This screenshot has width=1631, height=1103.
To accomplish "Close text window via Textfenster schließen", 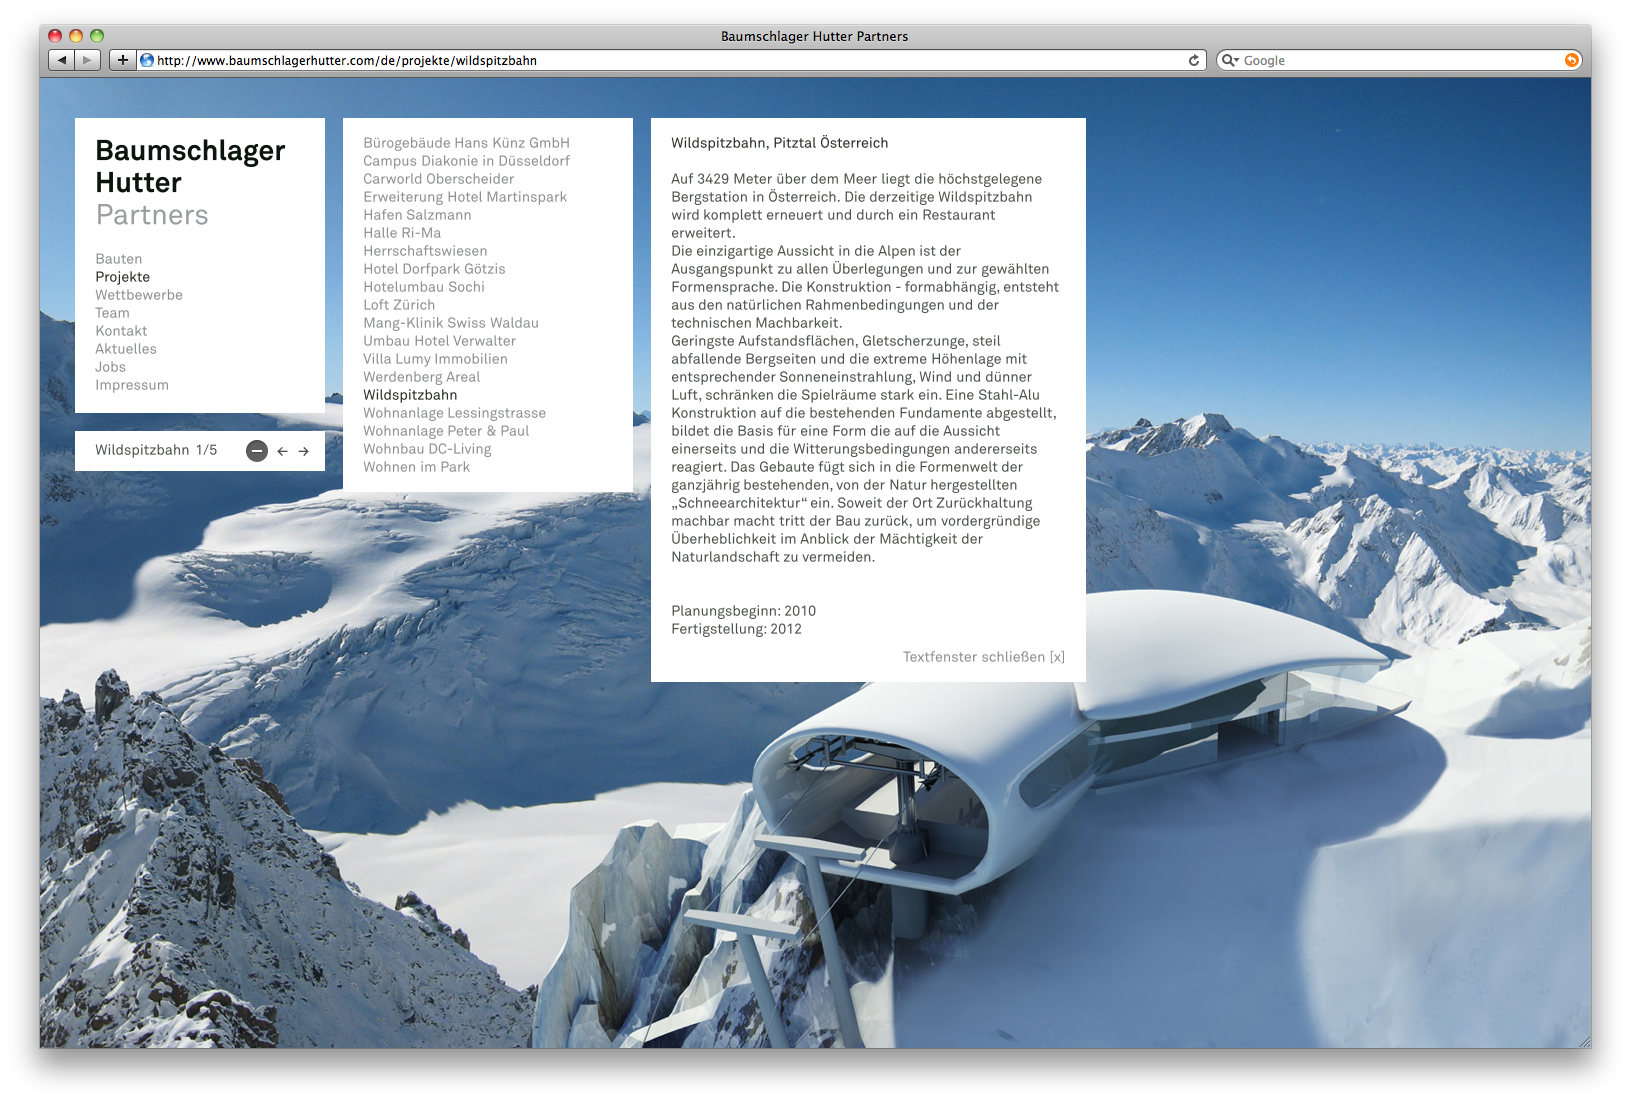I will (x=984, y=657).
